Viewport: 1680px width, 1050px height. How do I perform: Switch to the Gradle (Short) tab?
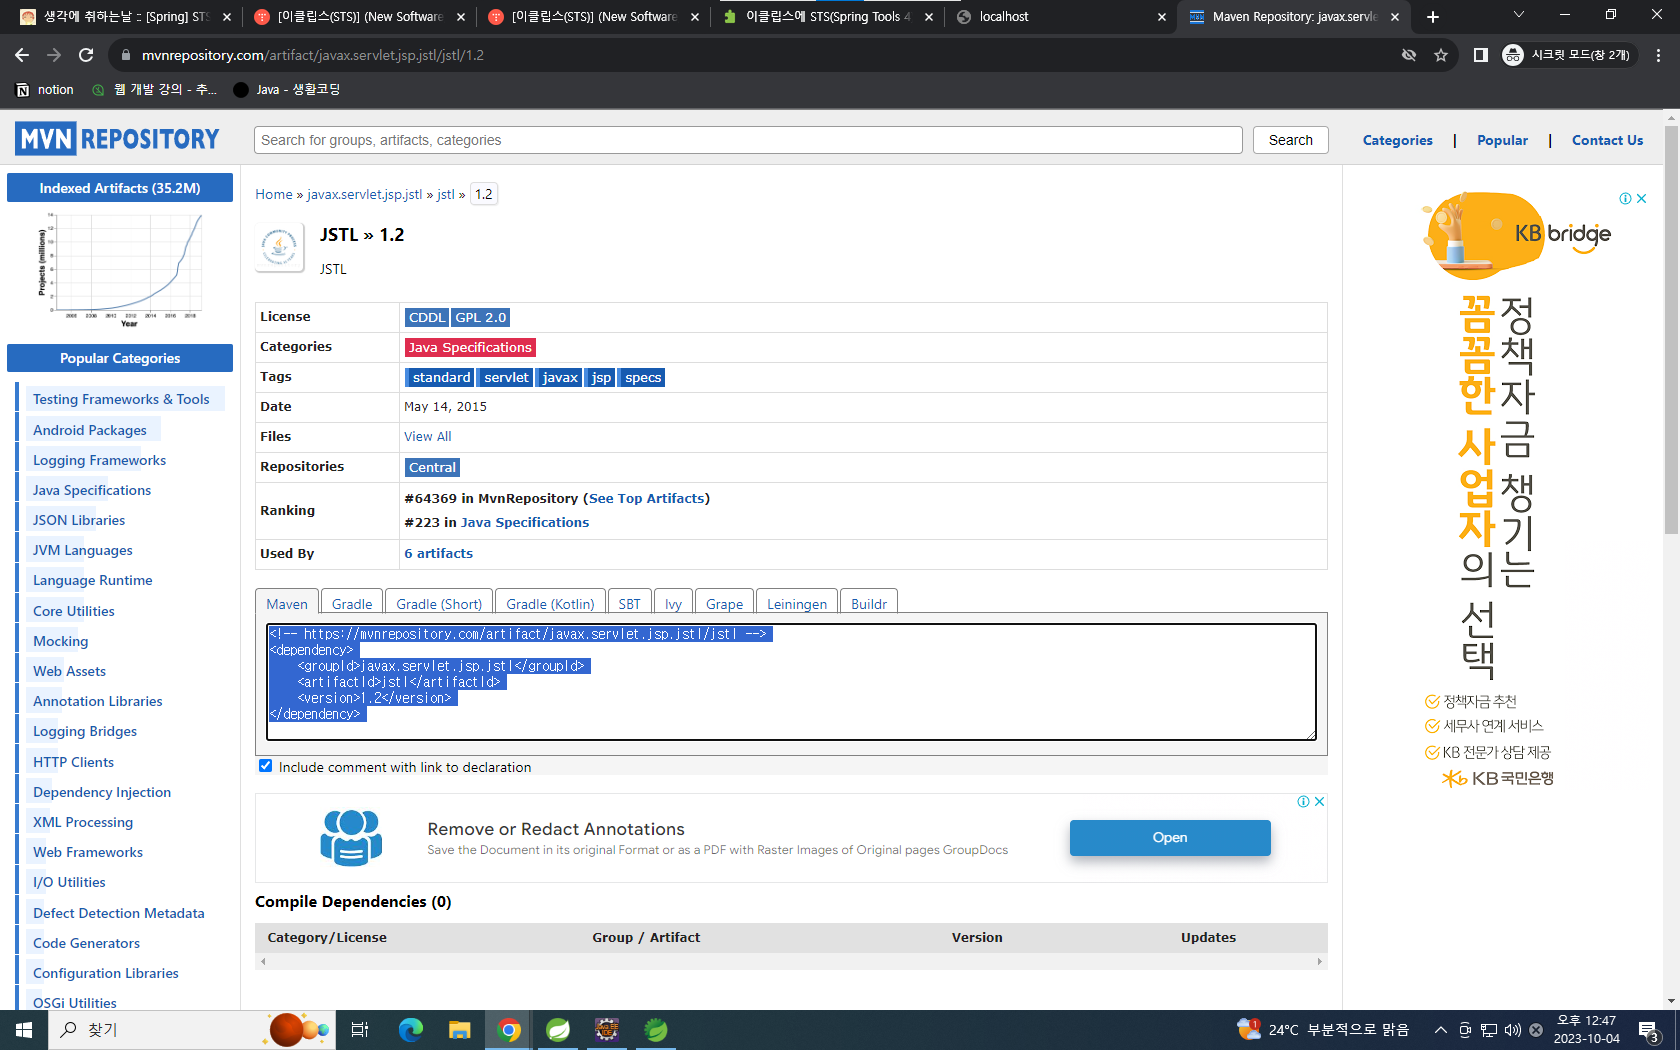pyautogui.click(x=439, y=604)
